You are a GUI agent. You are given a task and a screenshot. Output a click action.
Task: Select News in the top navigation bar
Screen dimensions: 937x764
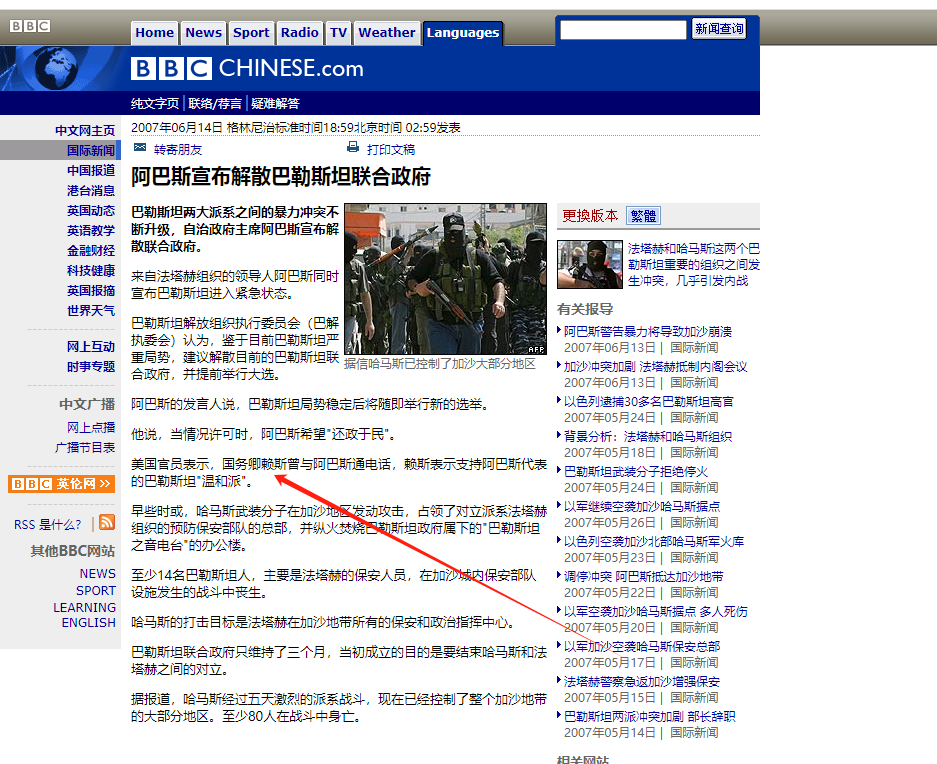click(203, 32)
